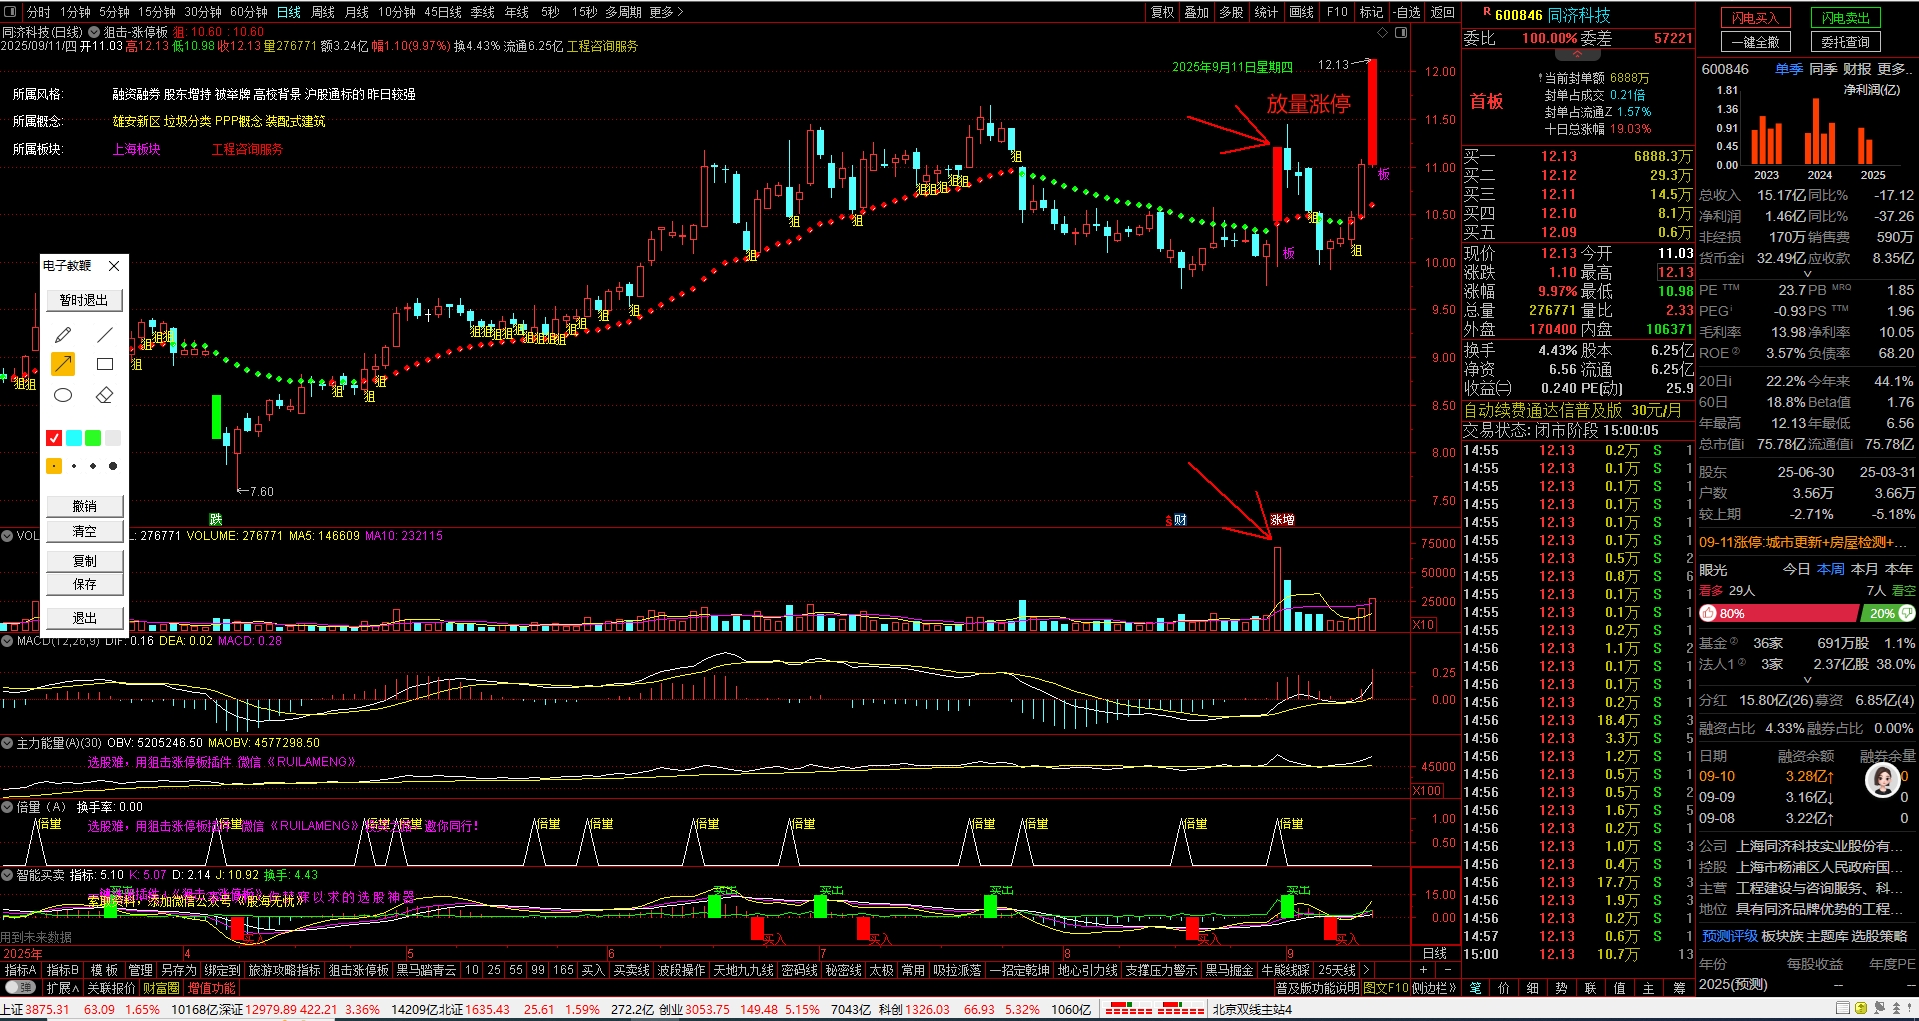Screen dimensions: 1919x1021
Task: Switch to the 周线 weekly chart
Action: pos(323,12)
